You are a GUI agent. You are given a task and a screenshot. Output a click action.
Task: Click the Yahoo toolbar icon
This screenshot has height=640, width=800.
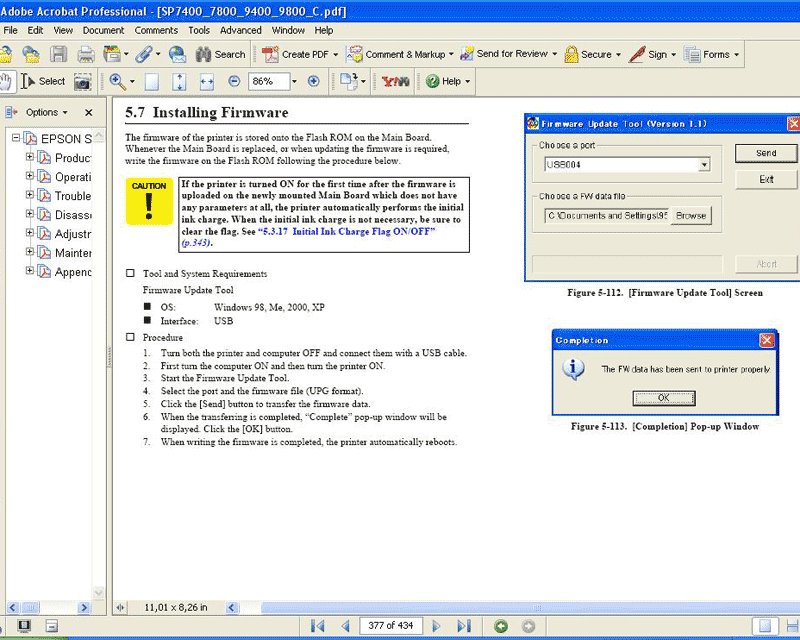tap(395, 82)
